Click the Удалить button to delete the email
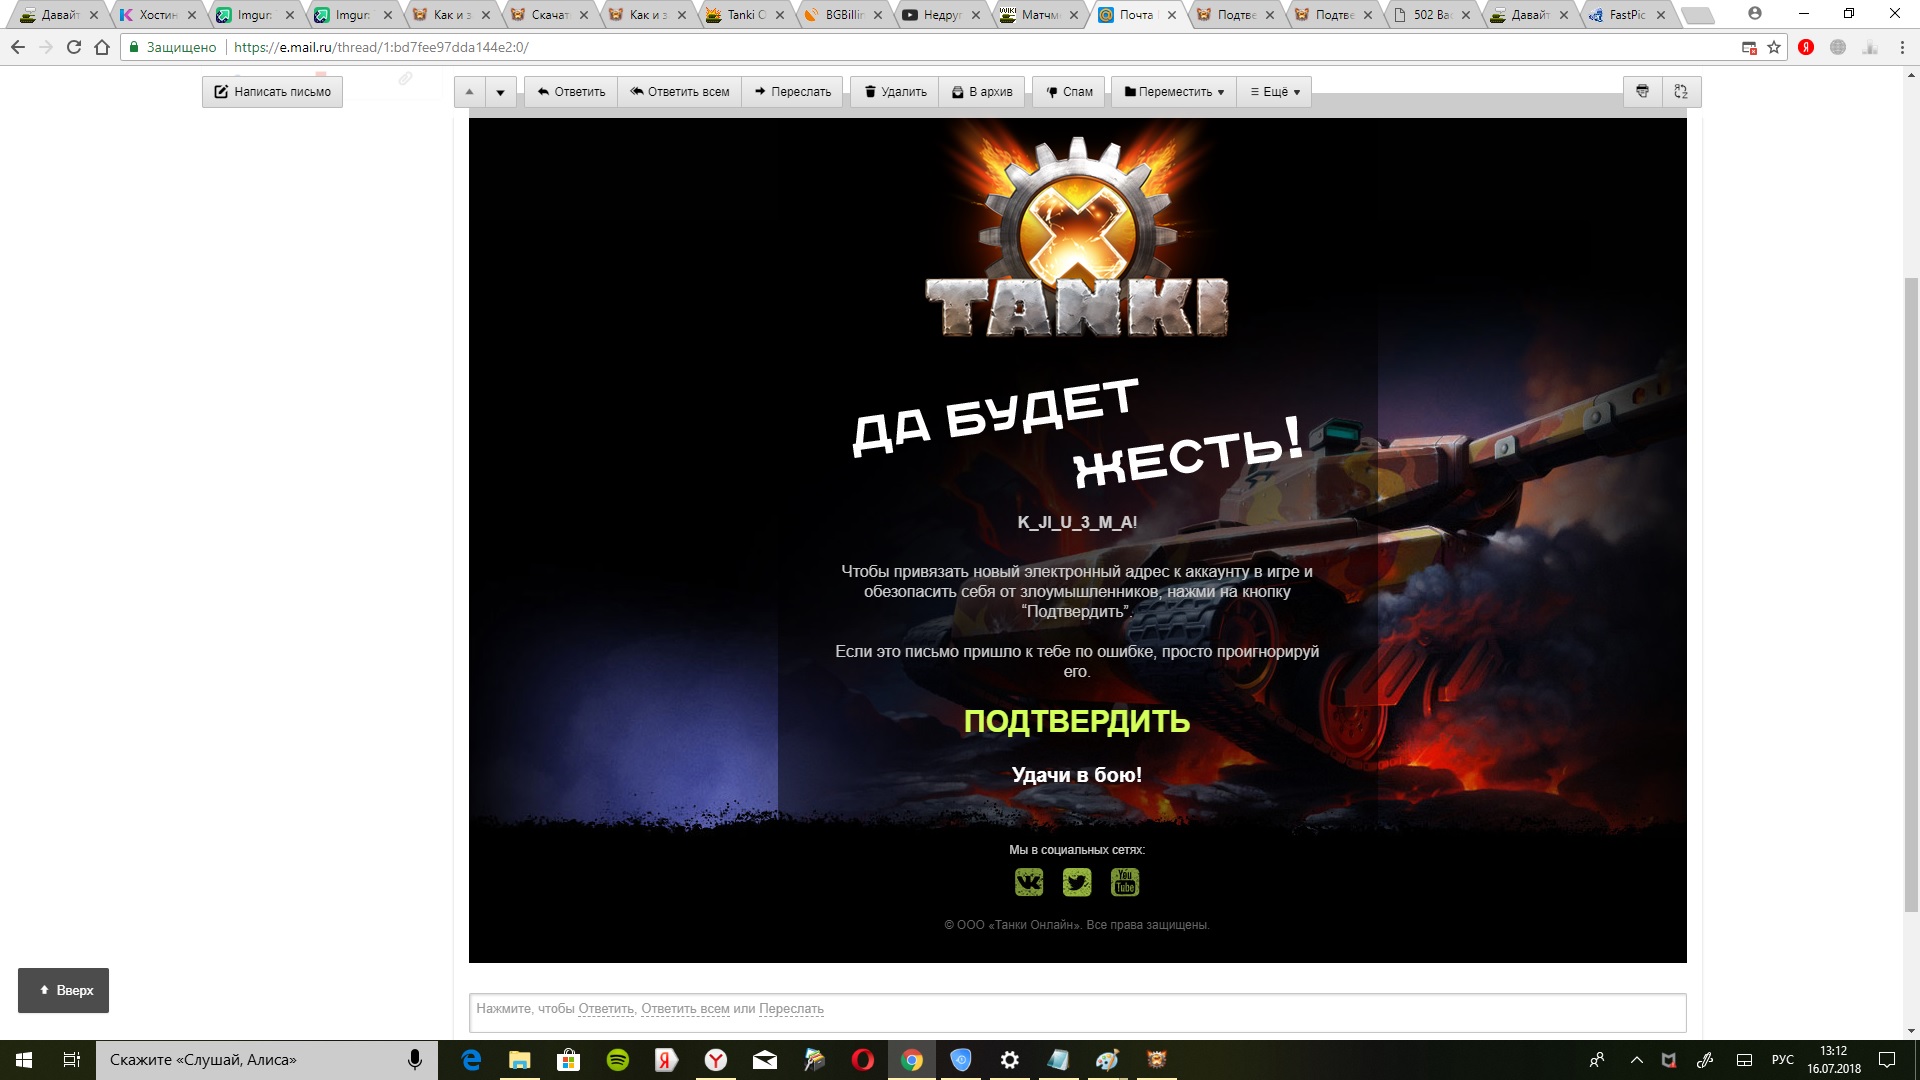Screen dimensions: 1920x1080 tap(895, 92)
